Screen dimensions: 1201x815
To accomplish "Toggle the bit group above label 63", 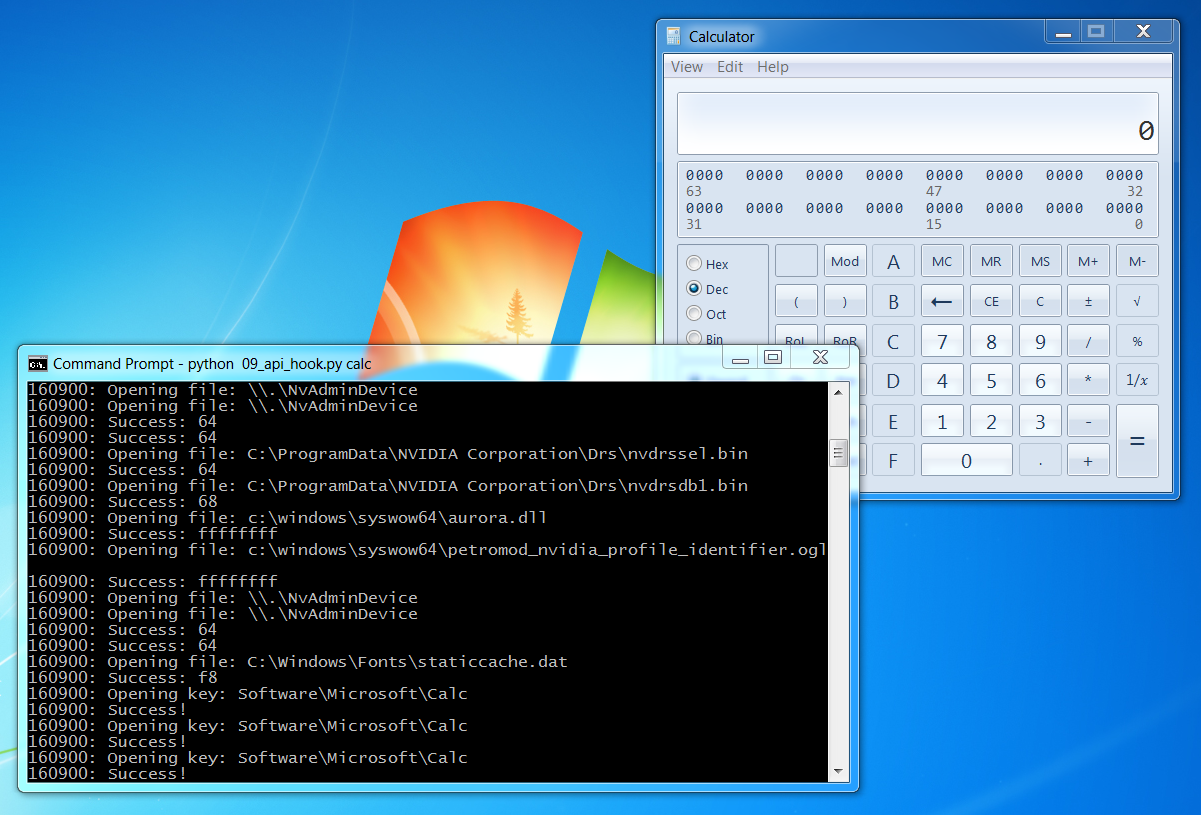I will [x=704, y=175].
